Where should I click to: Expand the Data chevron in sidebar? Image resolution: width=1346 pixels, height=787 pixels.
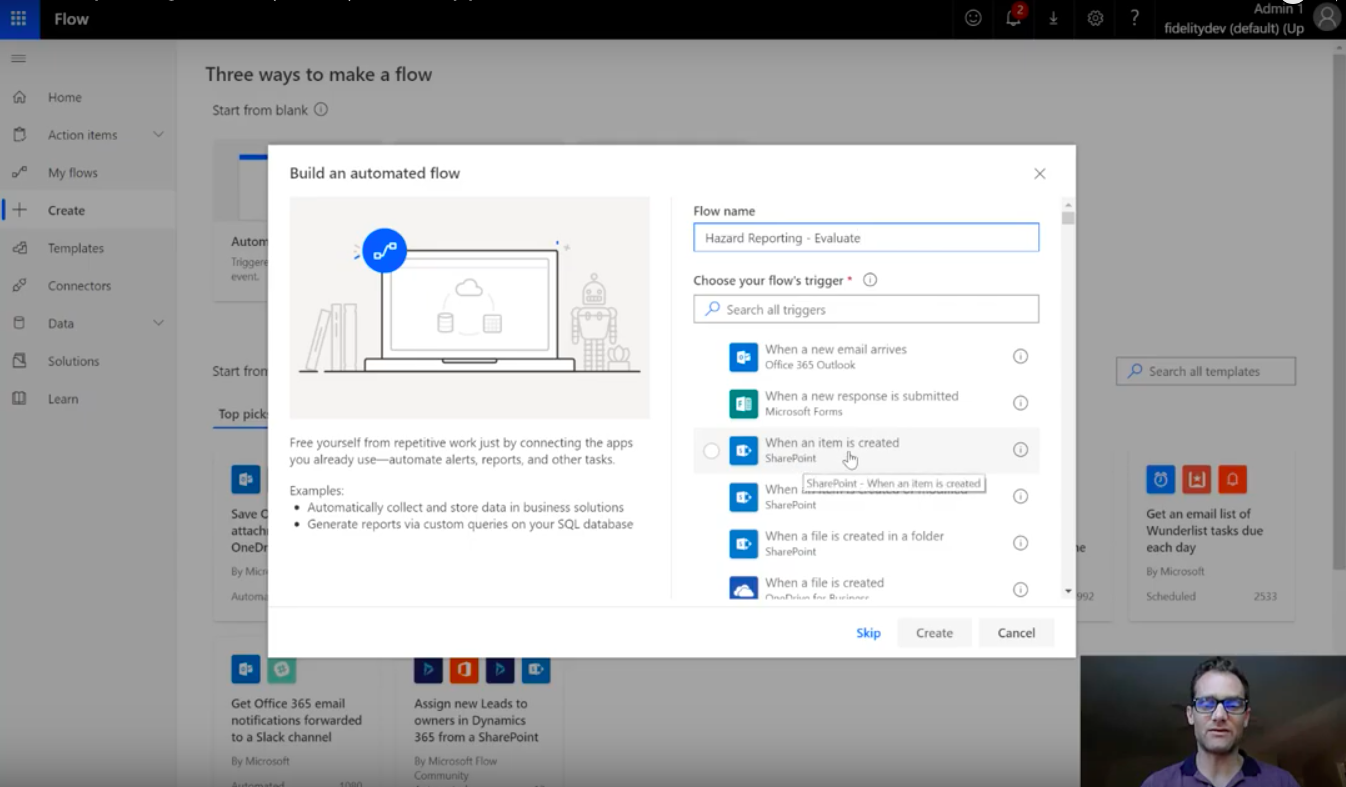tap(158, 323)
